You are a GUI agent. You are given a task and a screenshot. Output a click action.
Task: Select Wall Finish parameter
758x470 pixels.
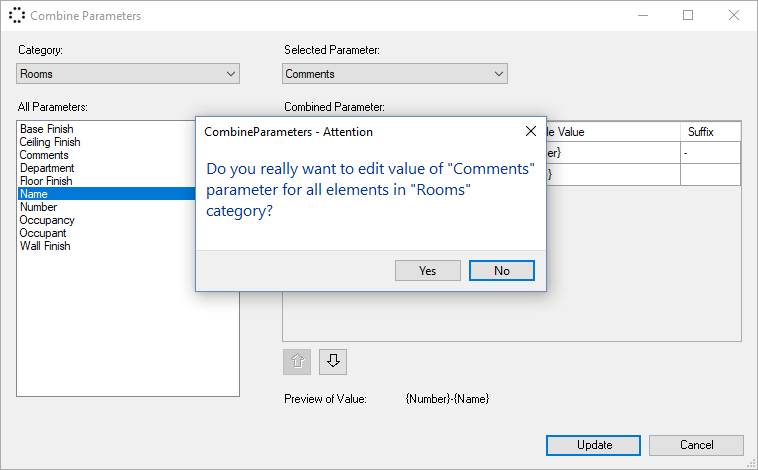pyautogui.click(x=45, y=246)
